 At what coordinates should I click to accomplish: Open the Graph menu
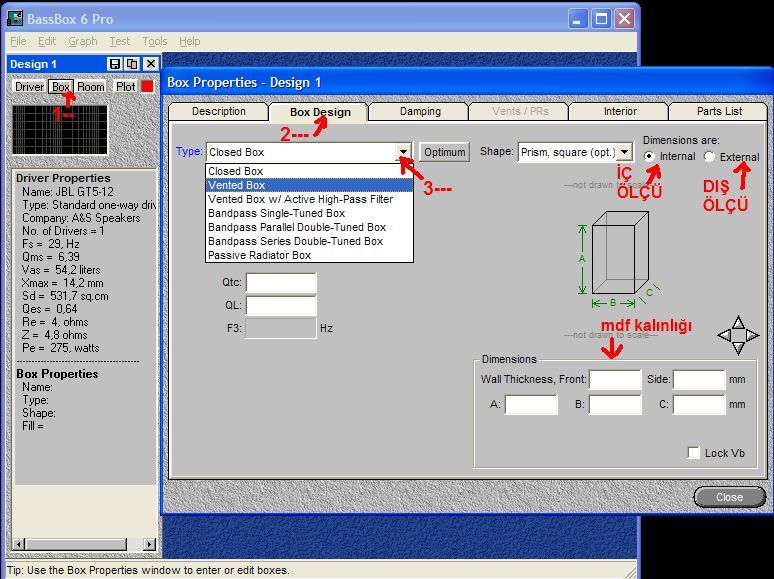click(82, 41)
